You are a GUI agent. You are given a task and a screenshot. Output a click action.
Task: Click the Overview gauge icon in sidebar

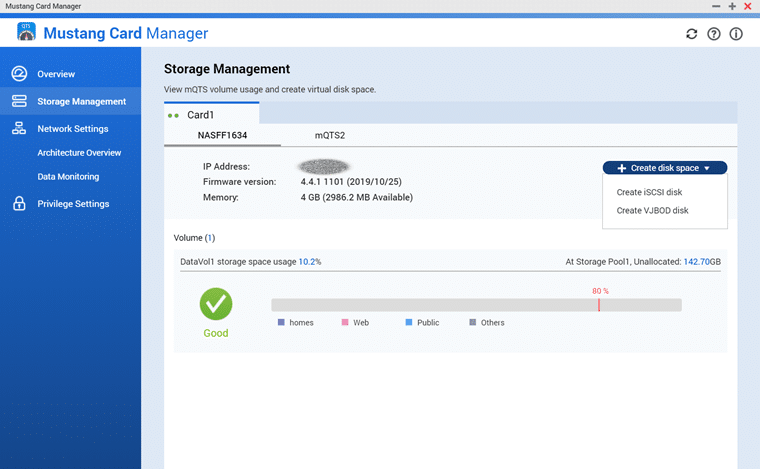pyautogui.click(x=19, y=74)
